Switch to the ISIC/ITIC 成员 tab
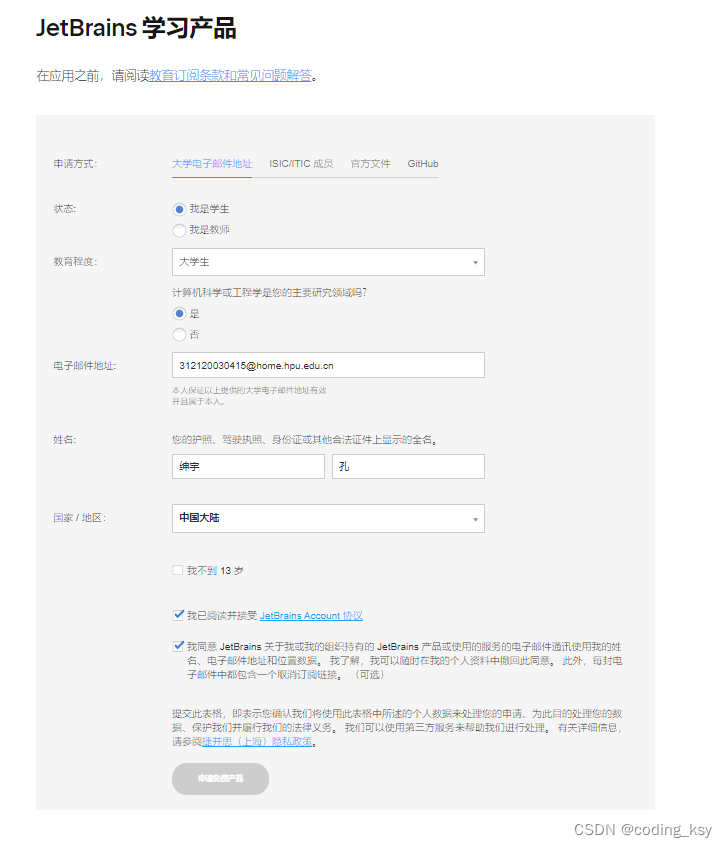This screenshot has height=848, width=727. [301, 164]
